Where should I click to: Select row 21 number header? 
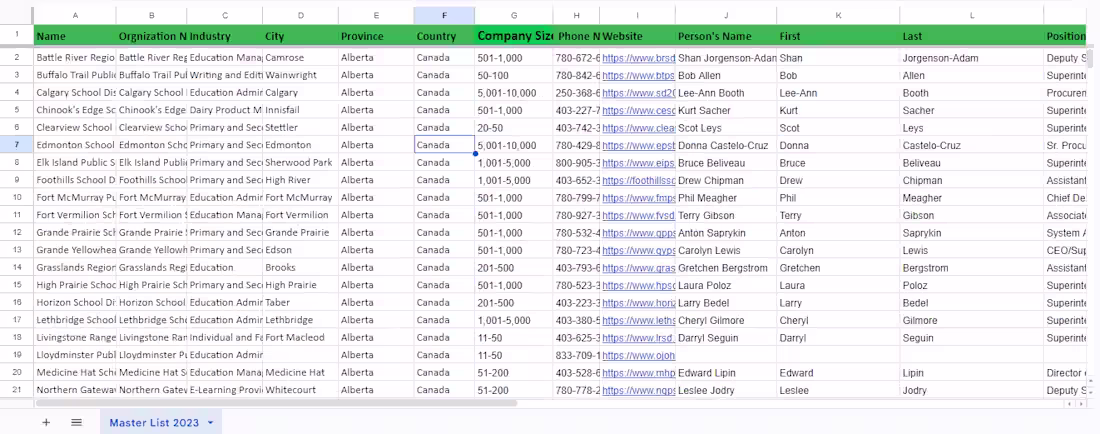[17, 390]
